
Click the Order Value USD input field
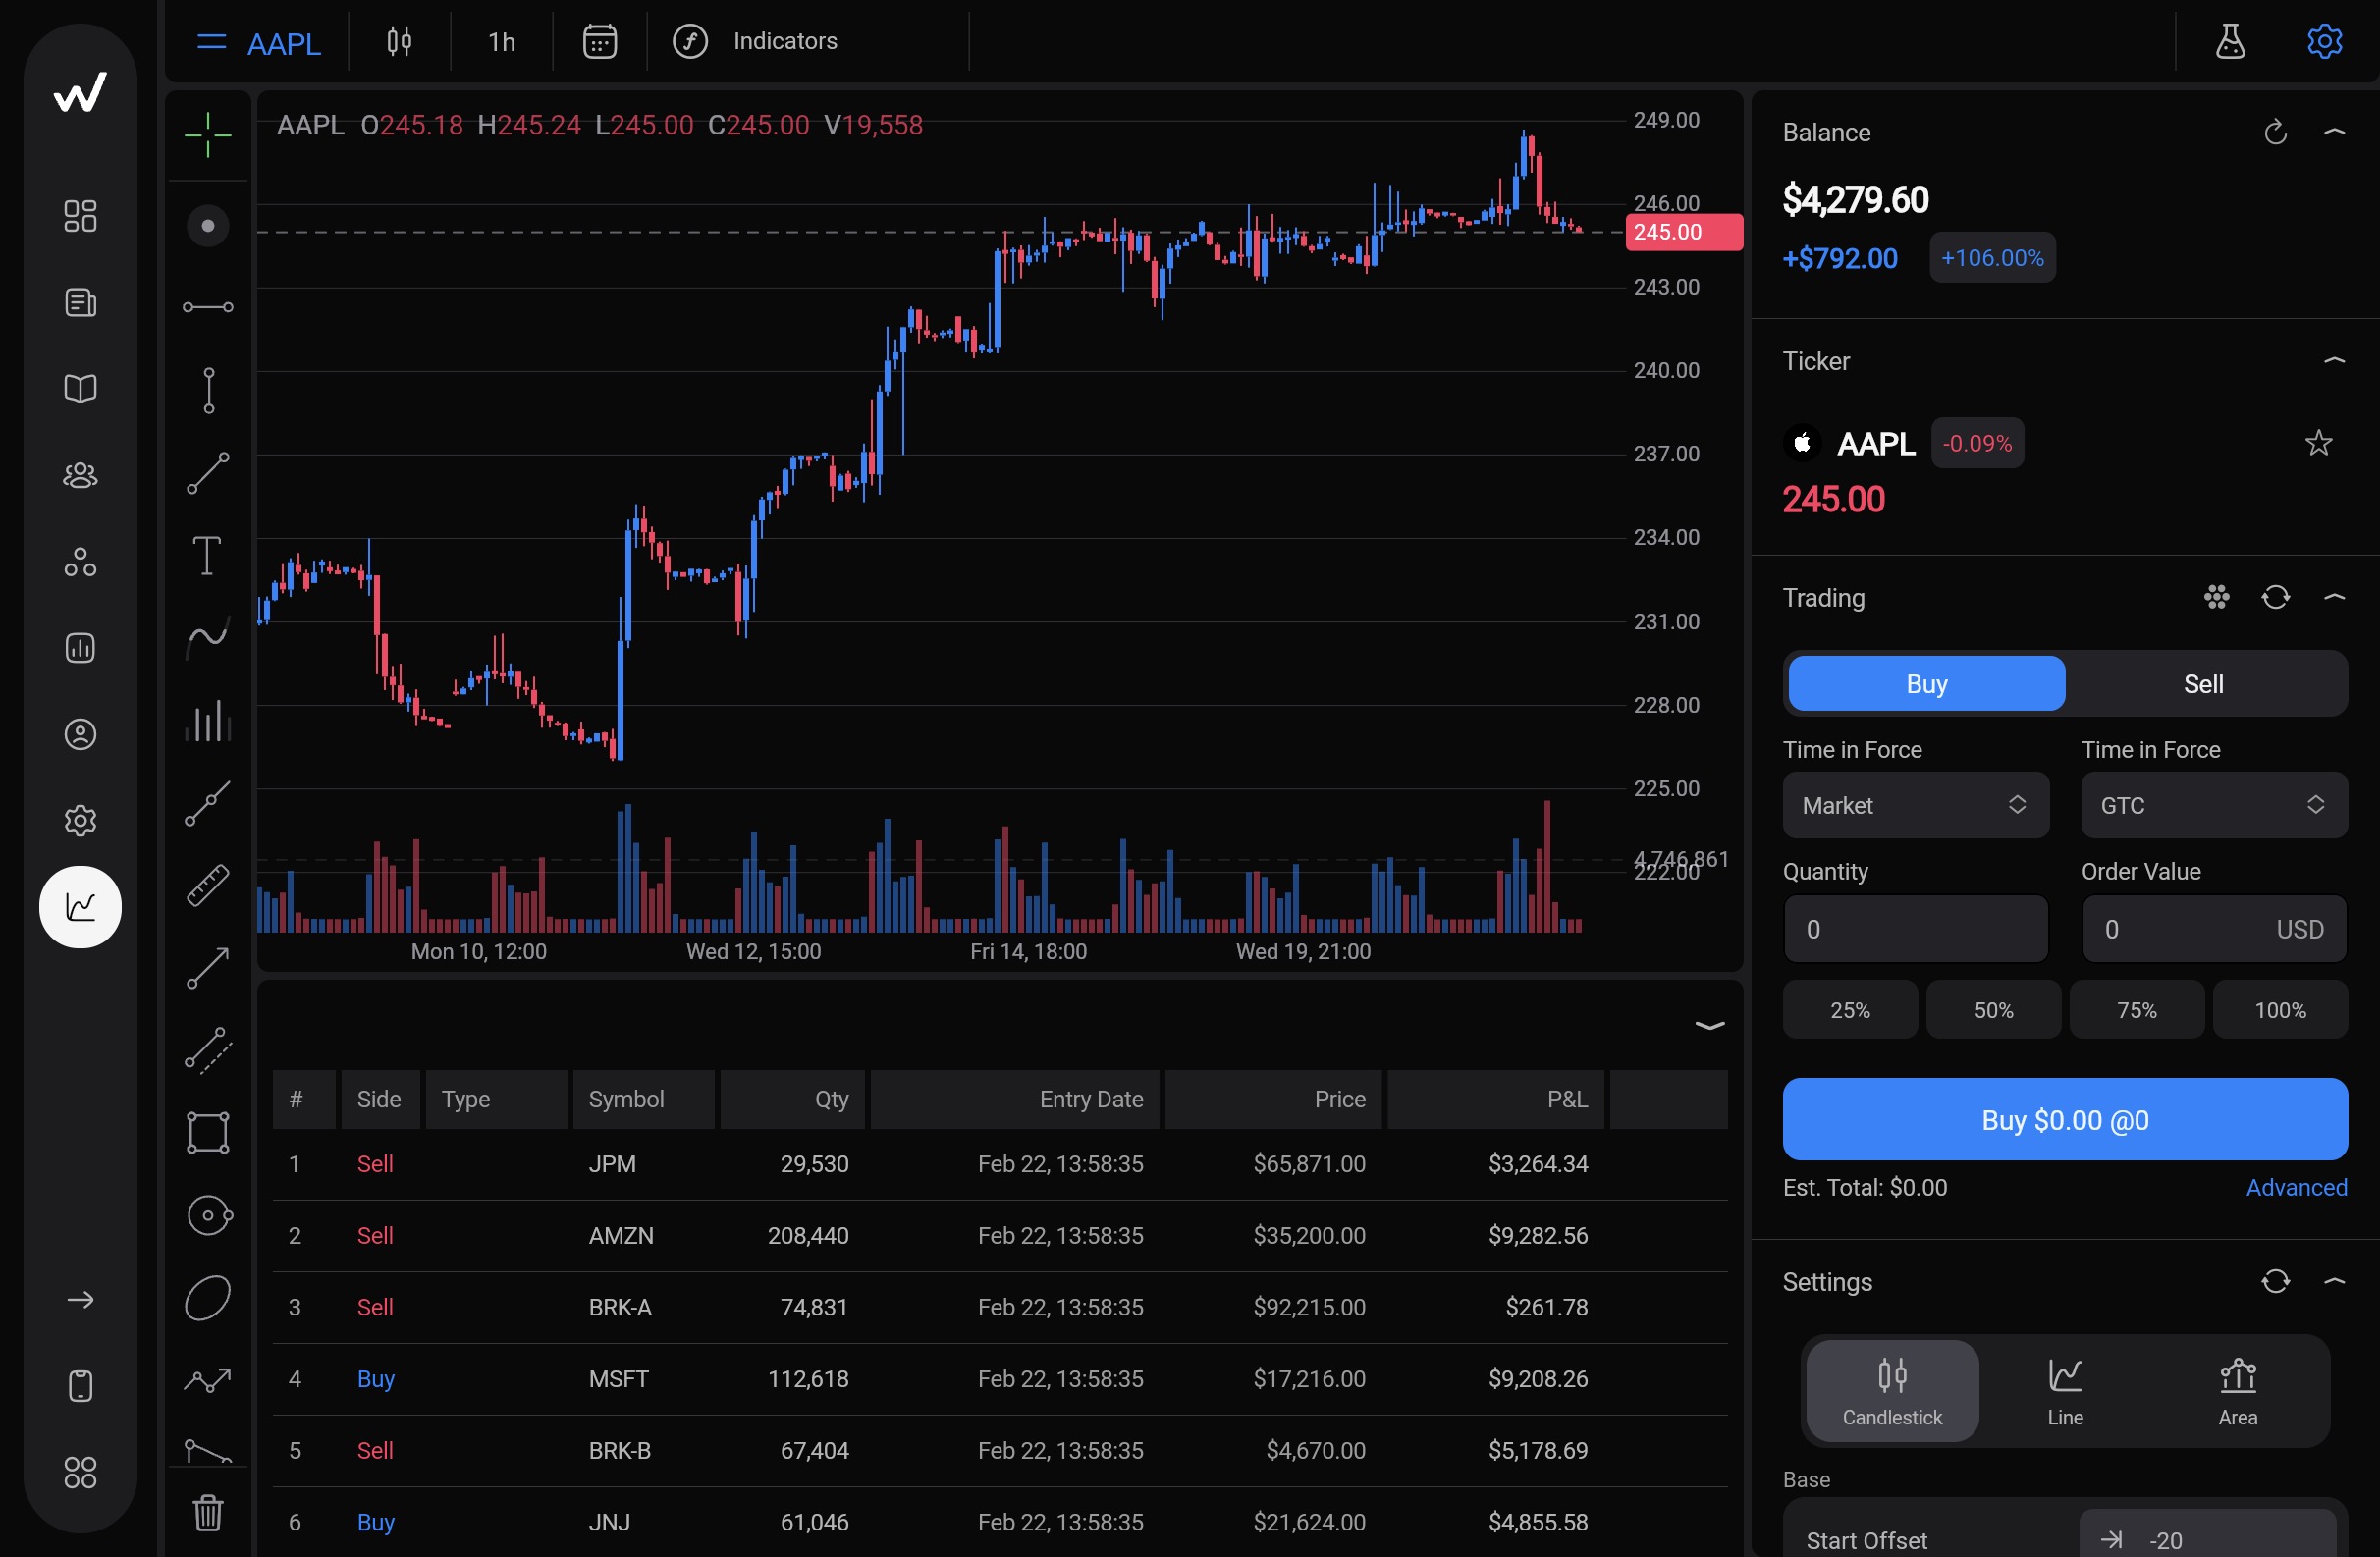[x=2213, y=929]
